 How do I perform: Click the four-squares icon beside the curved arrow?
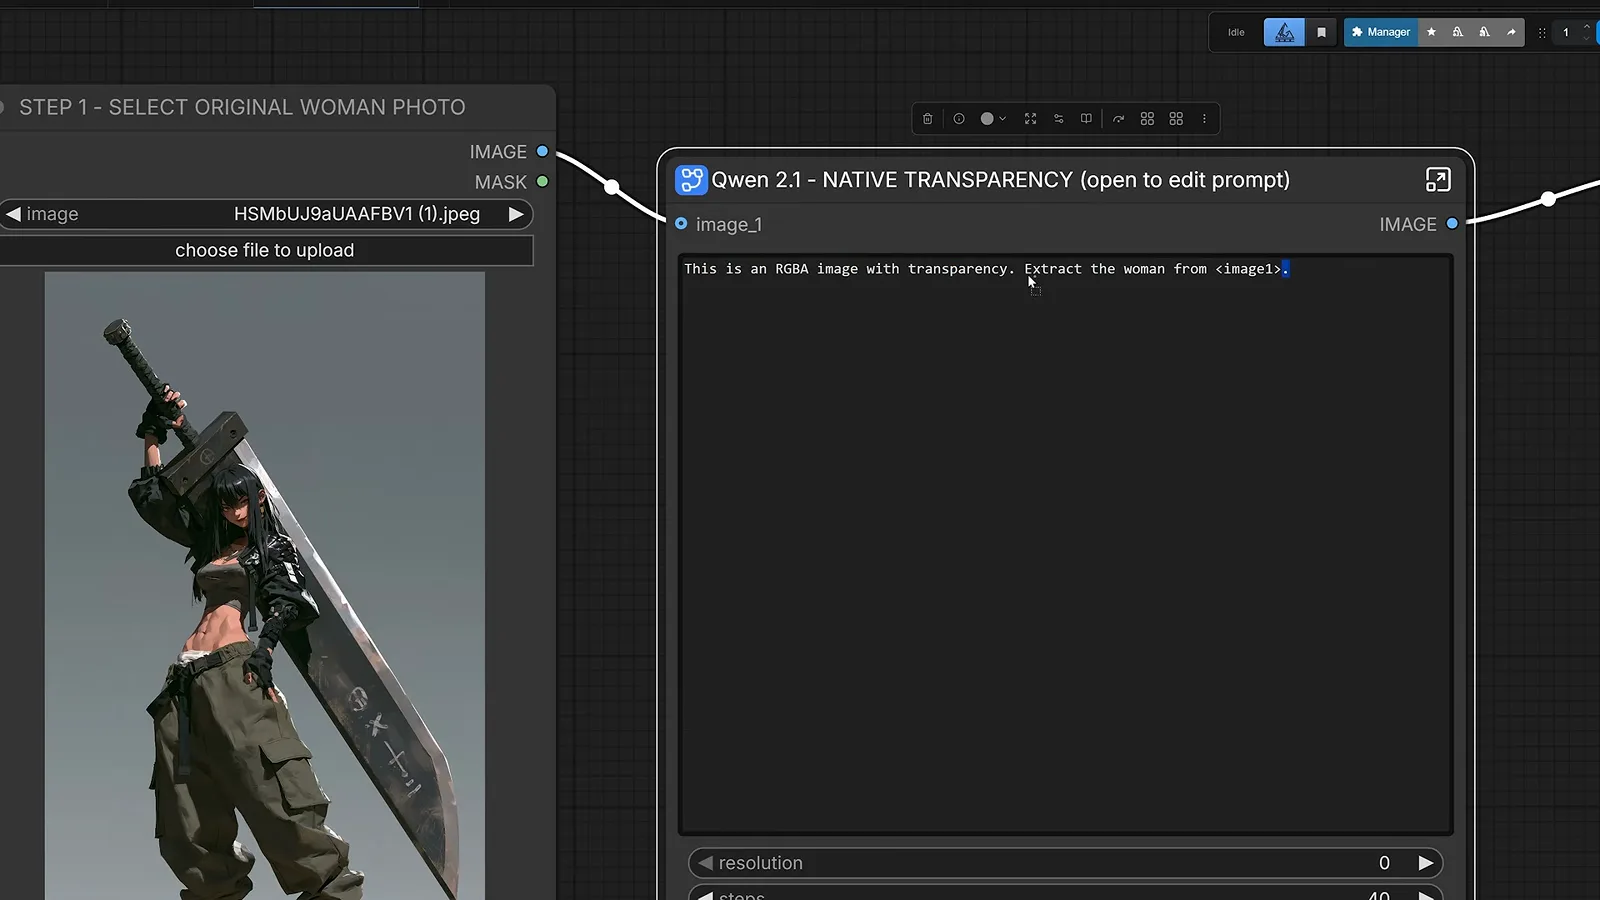coord(1147,119)
